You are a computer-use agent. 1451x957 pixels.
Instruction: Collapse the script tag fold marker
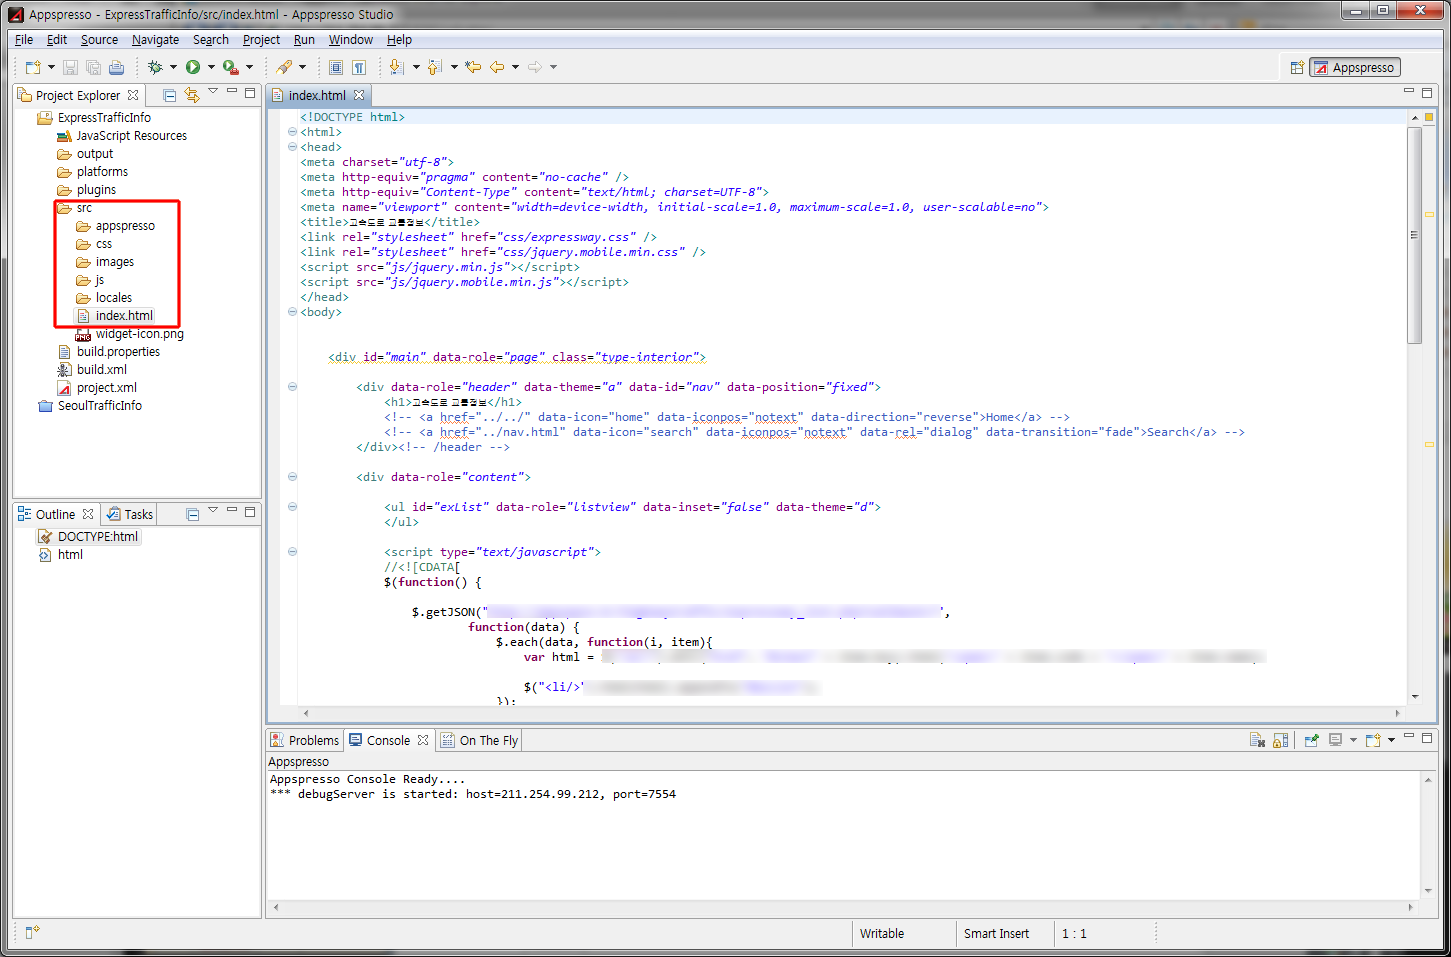292,552
